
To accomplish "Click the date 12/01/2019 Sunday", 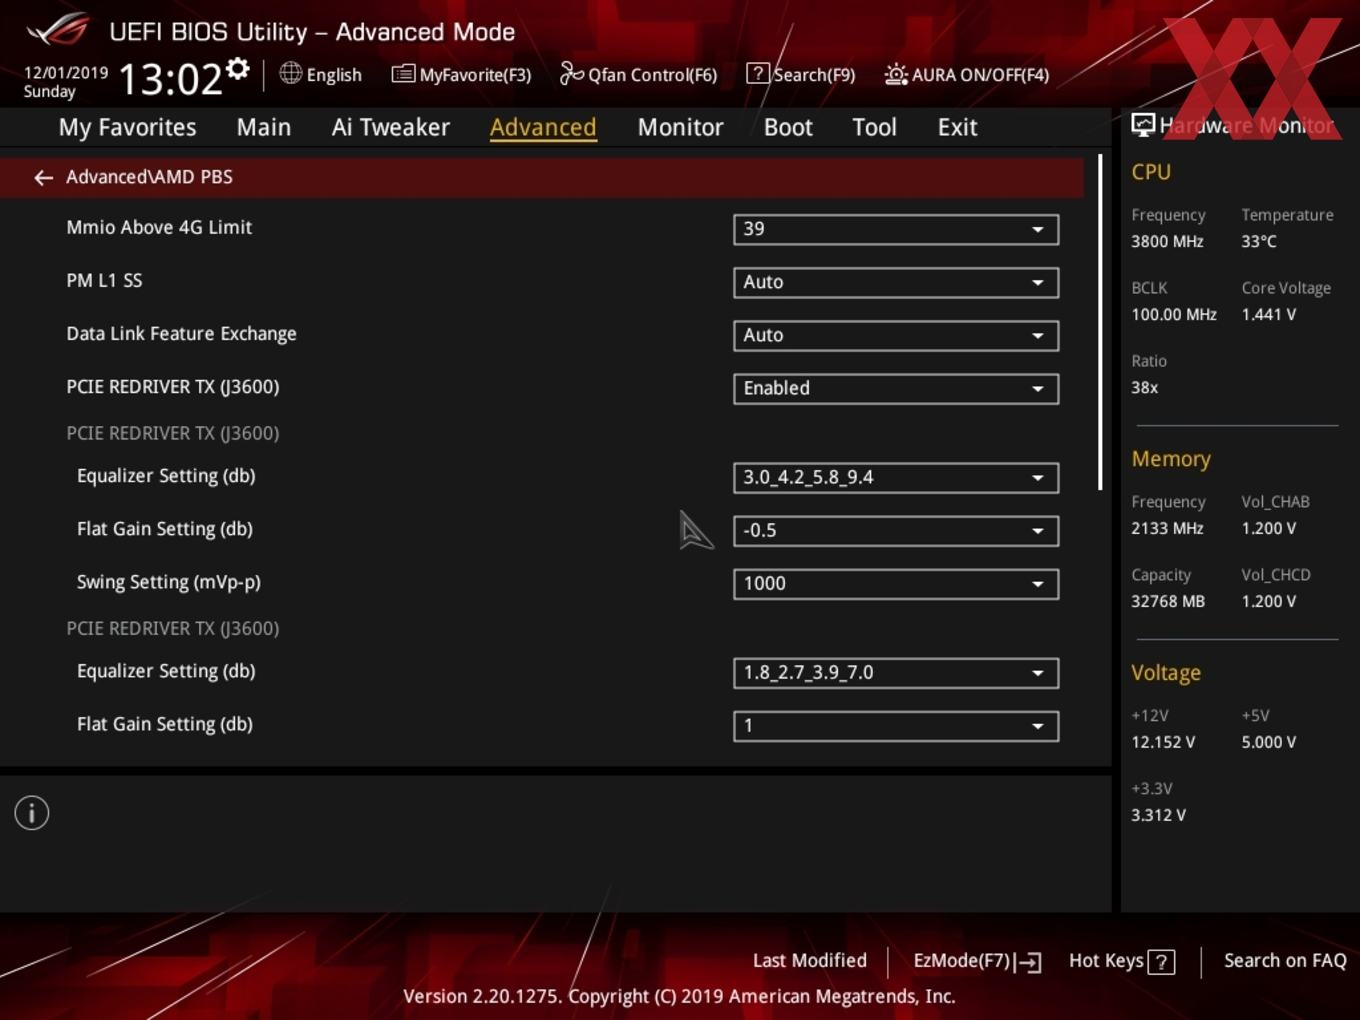I will [65, 82].
